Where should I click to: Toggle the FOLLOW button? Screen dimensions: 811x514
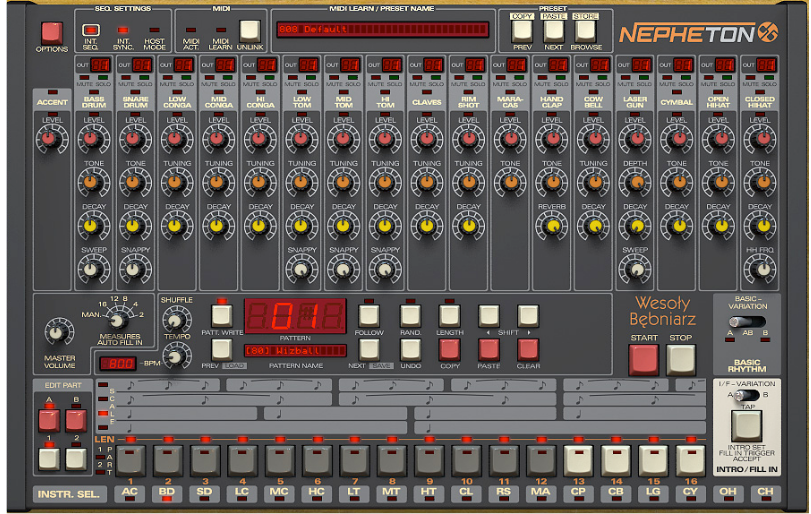pos(369,315)
